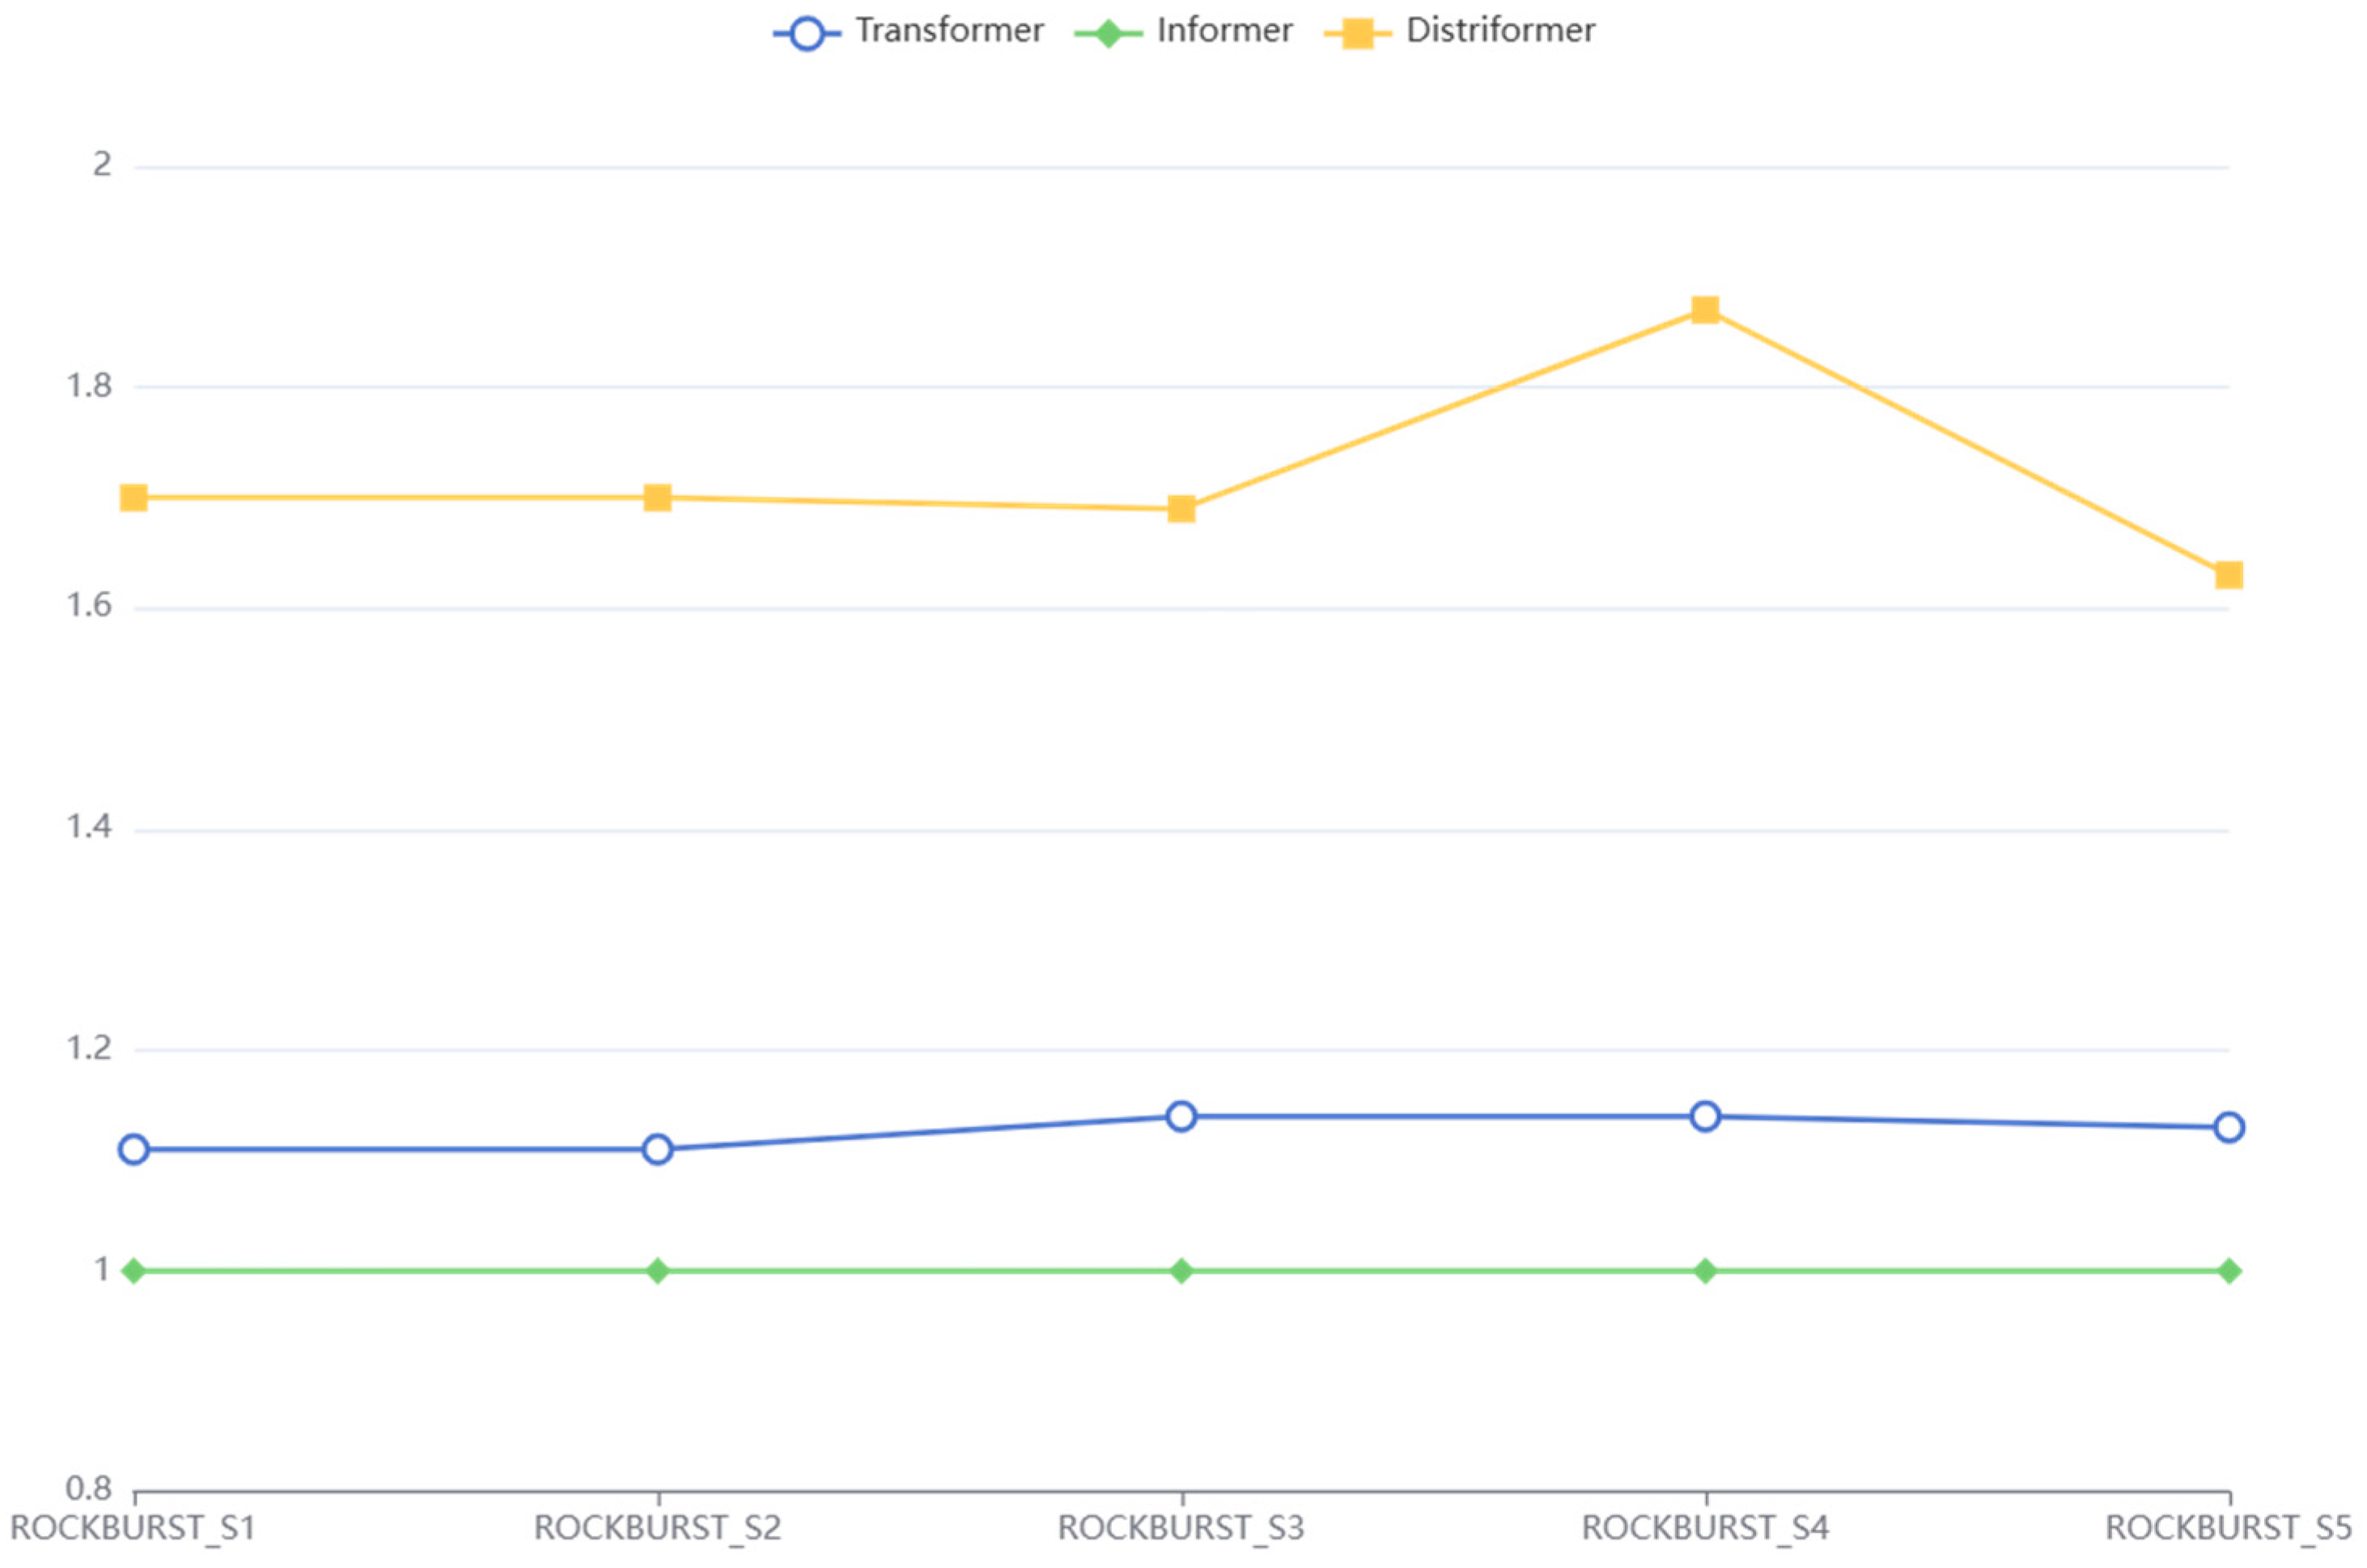Viewport: 2367px width, 1568px height.
Task: Click the blue Transformer legend circle icon
Action: [806, 34]
